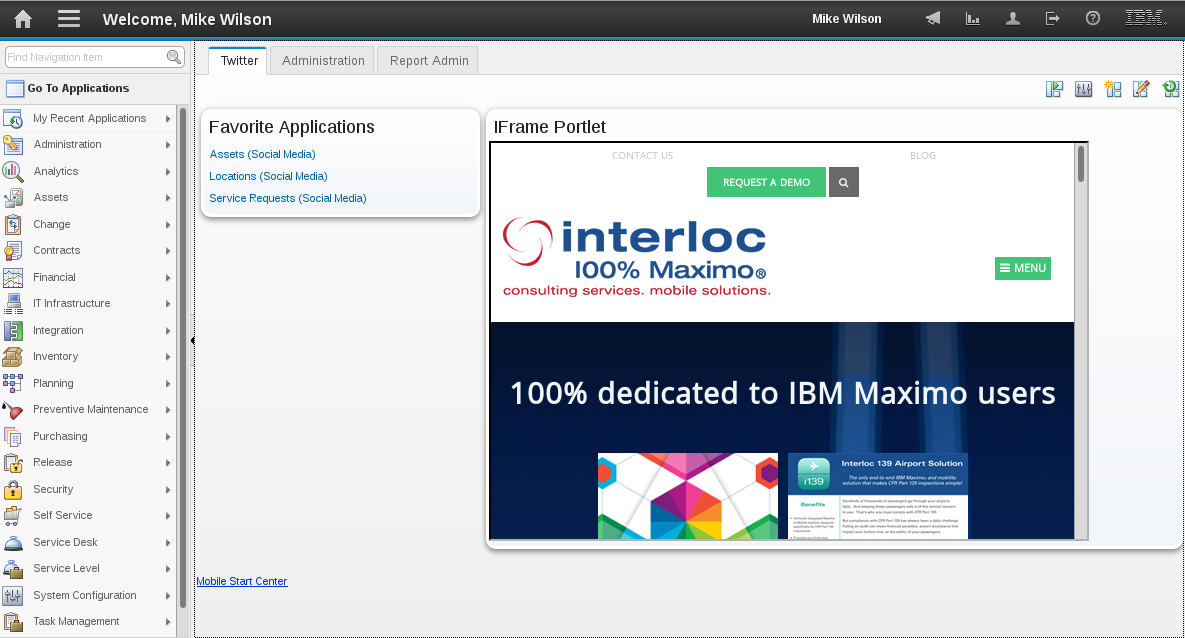Expand the Preventive Maintenance side menu
The height and width of the screenshot is (638, 1185).
[x=90, y=409]
